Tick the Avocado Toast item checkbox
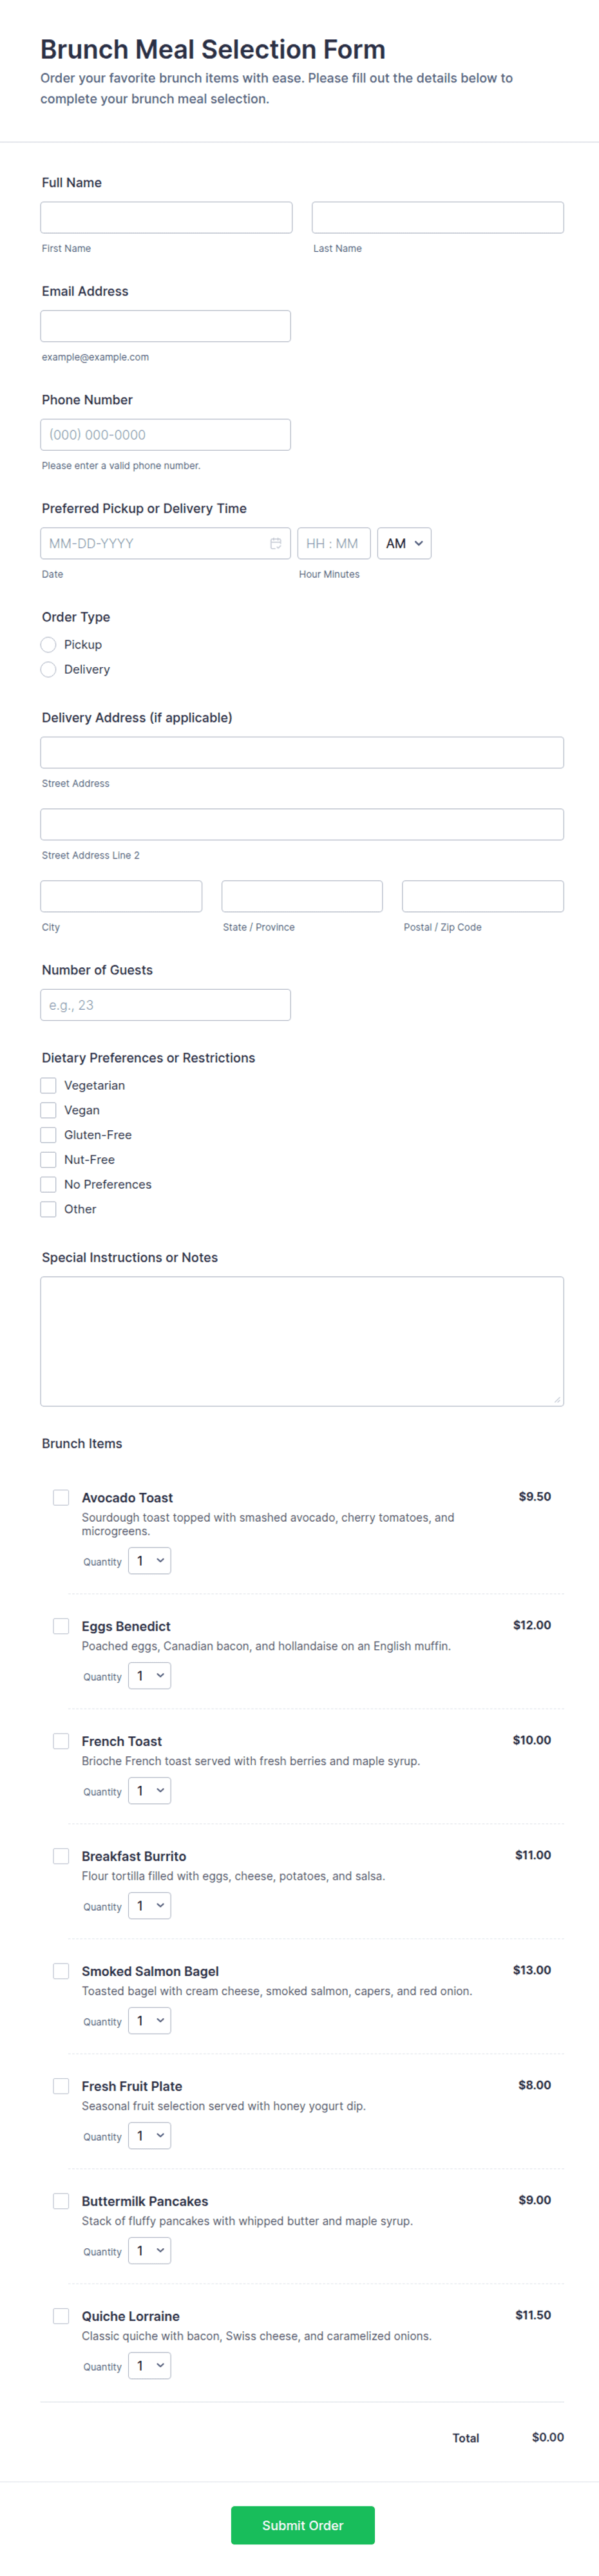This screenshot has width=599, height=2576. [61, 1497]
